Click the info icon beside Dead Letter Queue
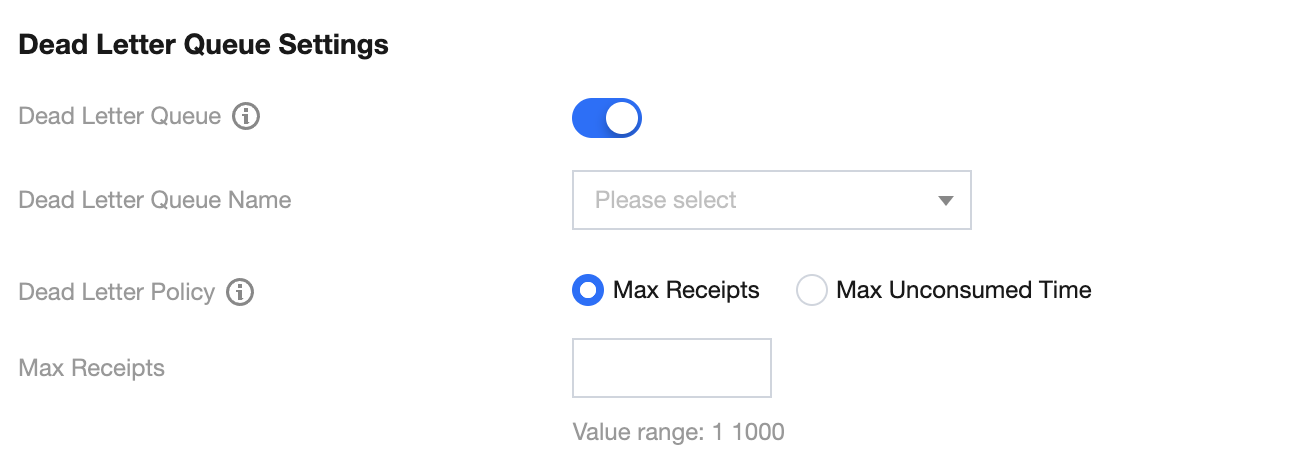This screenshot has height=468, width=1290. pyautogui.click(x=246, y=117)
